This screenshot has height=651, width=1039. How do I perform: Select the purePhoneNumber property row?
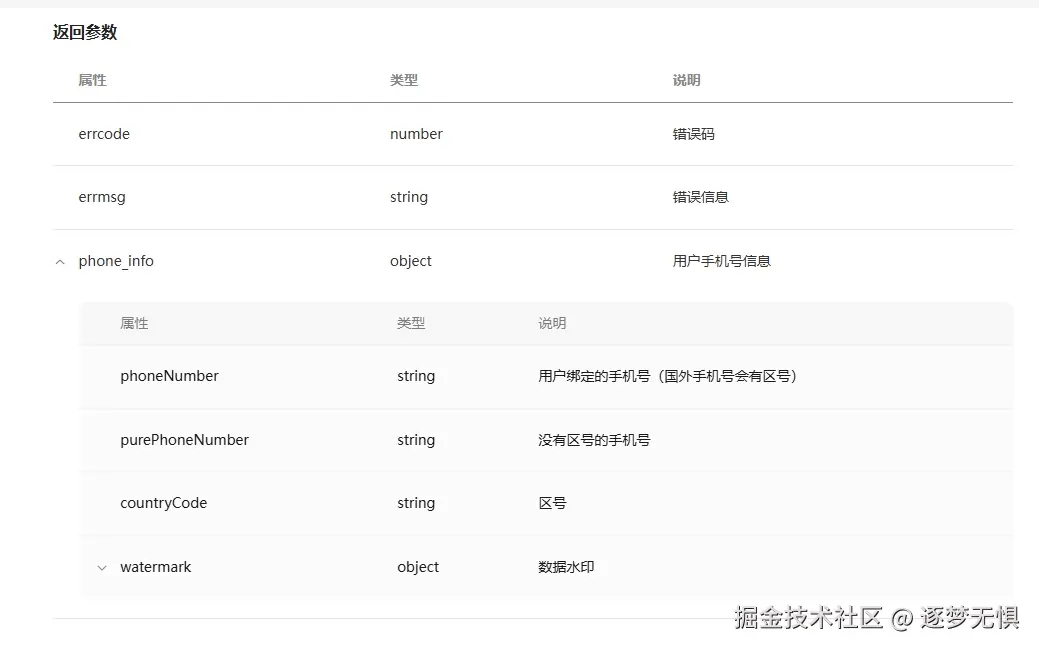coord(184,440)
